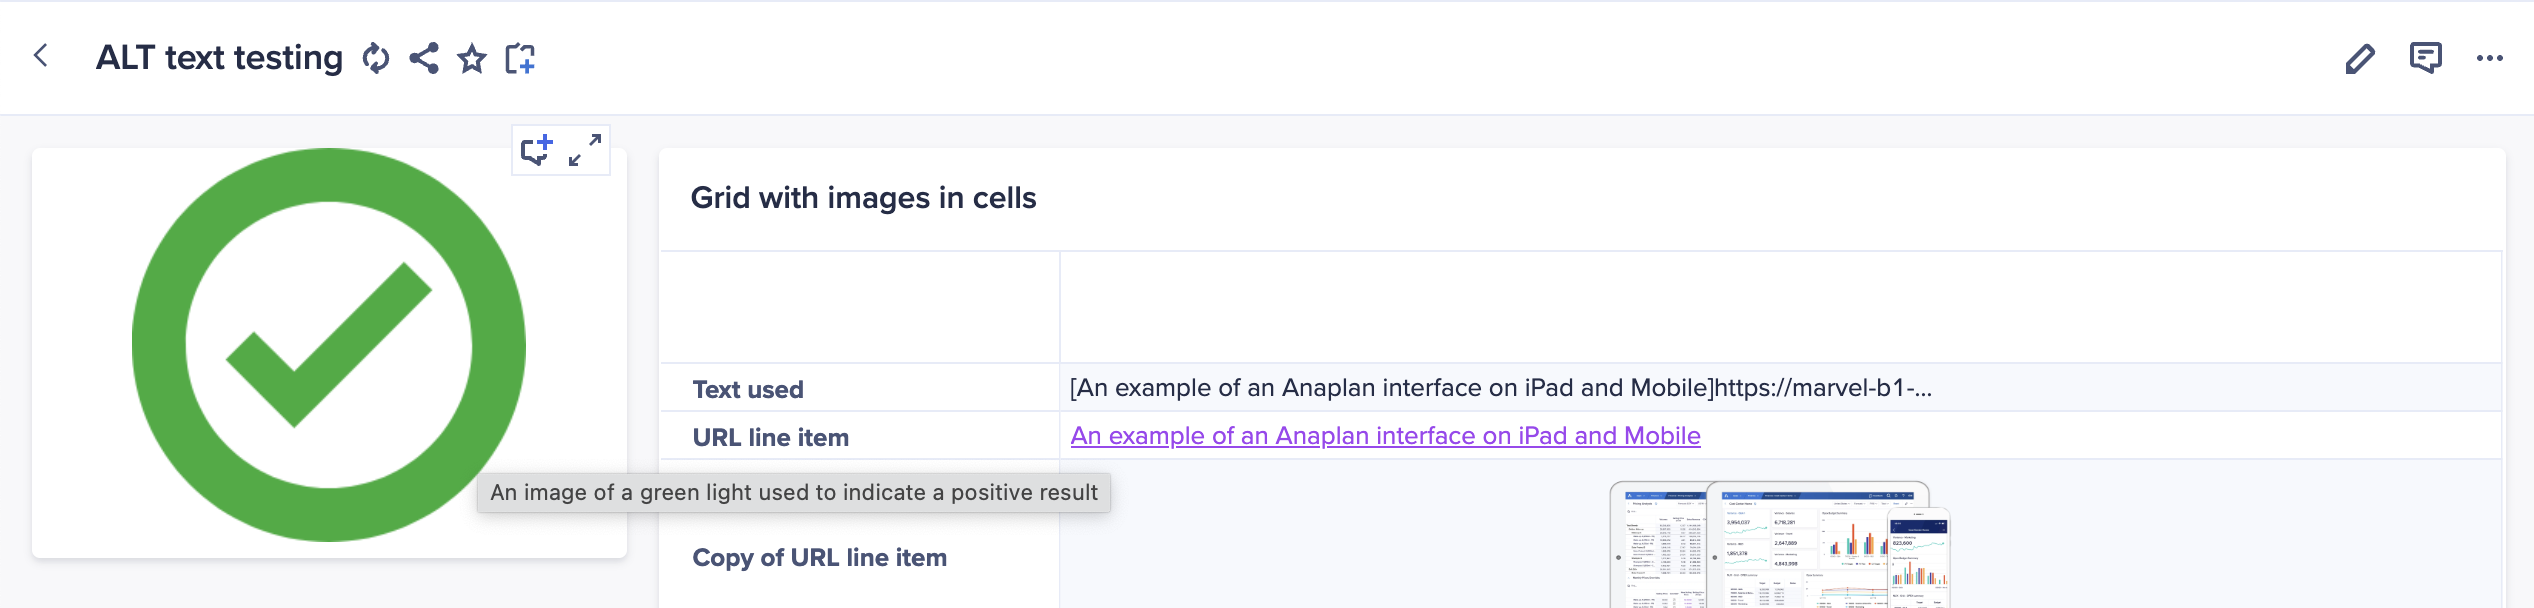Click the Anaplan devices thumbnail image
This screenshot has height=608, width=2534.
click(x=1780, y=545)
